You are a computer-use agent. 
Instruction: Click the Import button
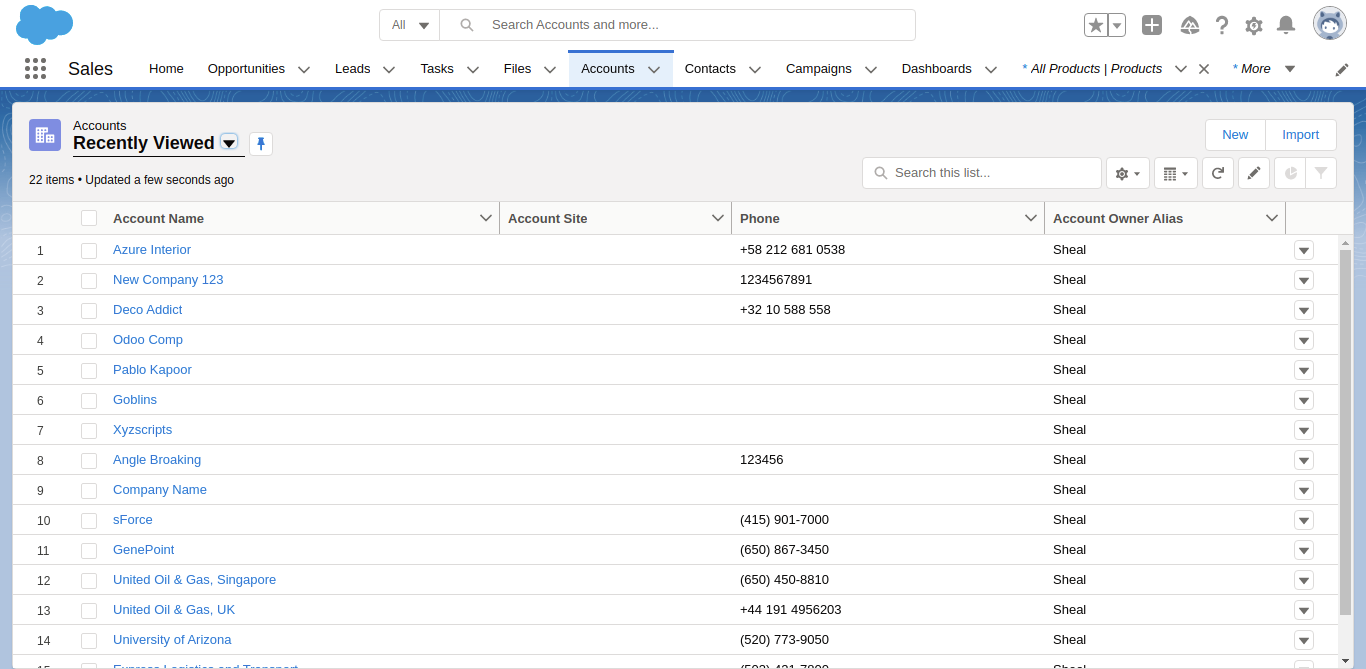click(x=1301, y=135)
